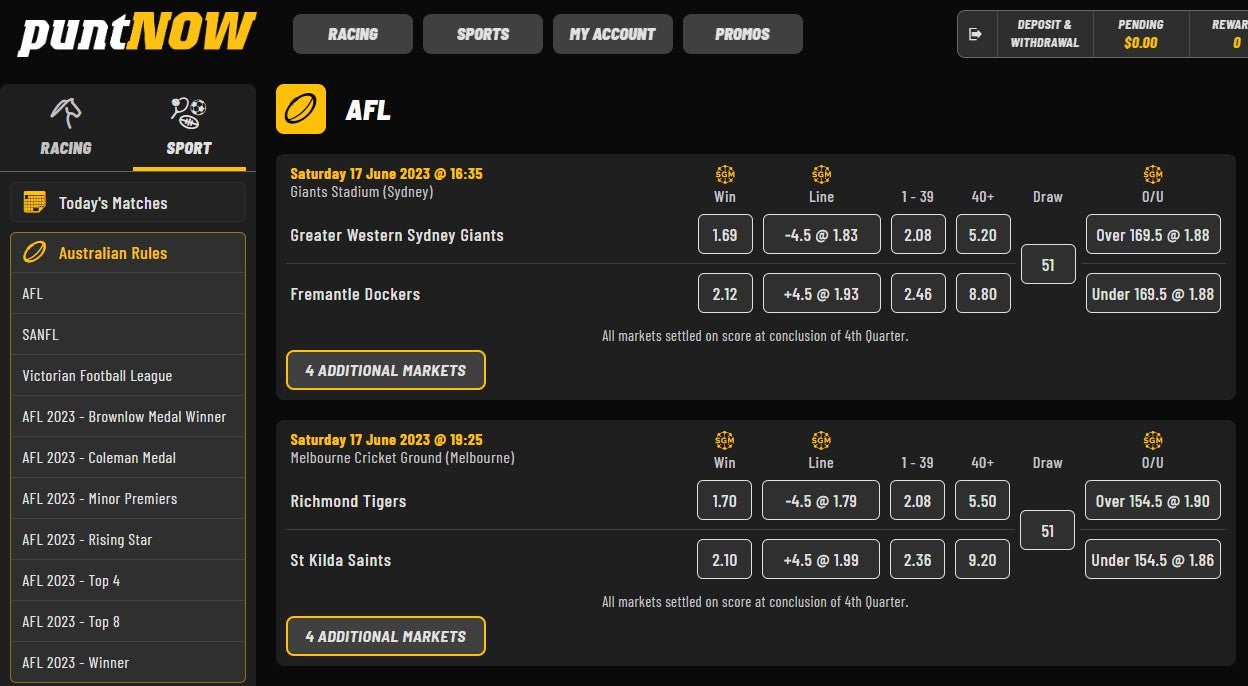Open AFL 2023 - Minor Premiers

pyautogui.click(x=128, y=499)
